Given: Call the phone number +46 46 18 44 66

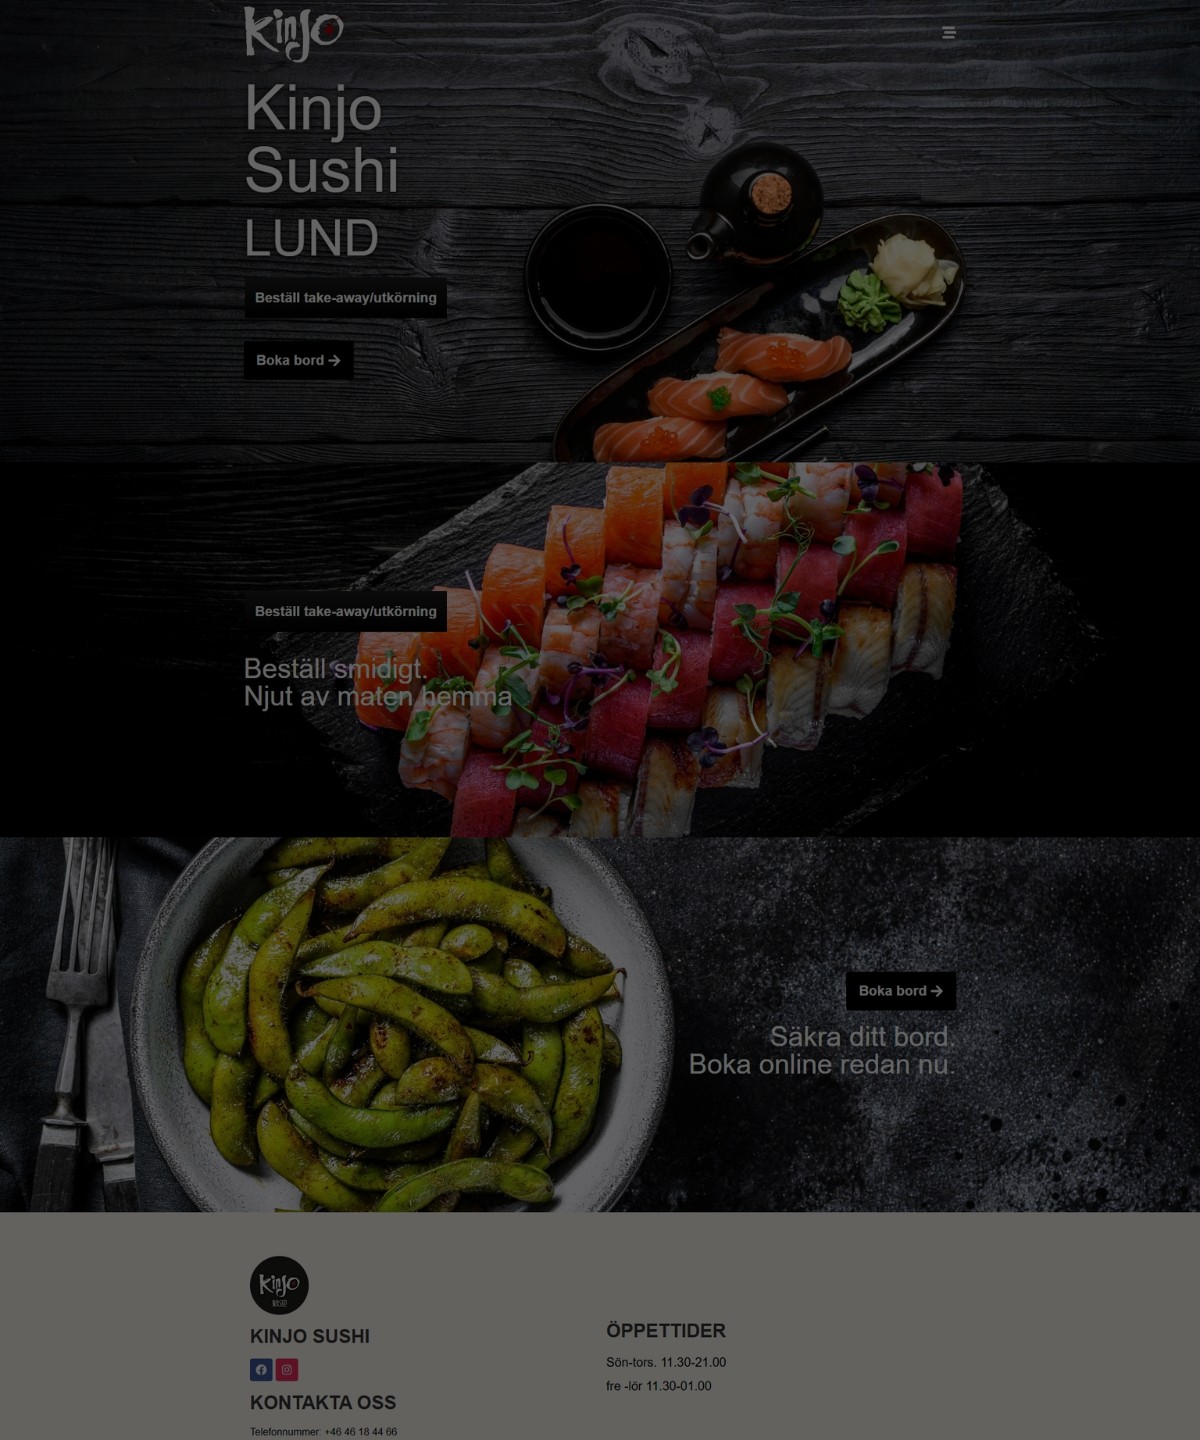Looking at the screenshot, I should (361, 1432).
